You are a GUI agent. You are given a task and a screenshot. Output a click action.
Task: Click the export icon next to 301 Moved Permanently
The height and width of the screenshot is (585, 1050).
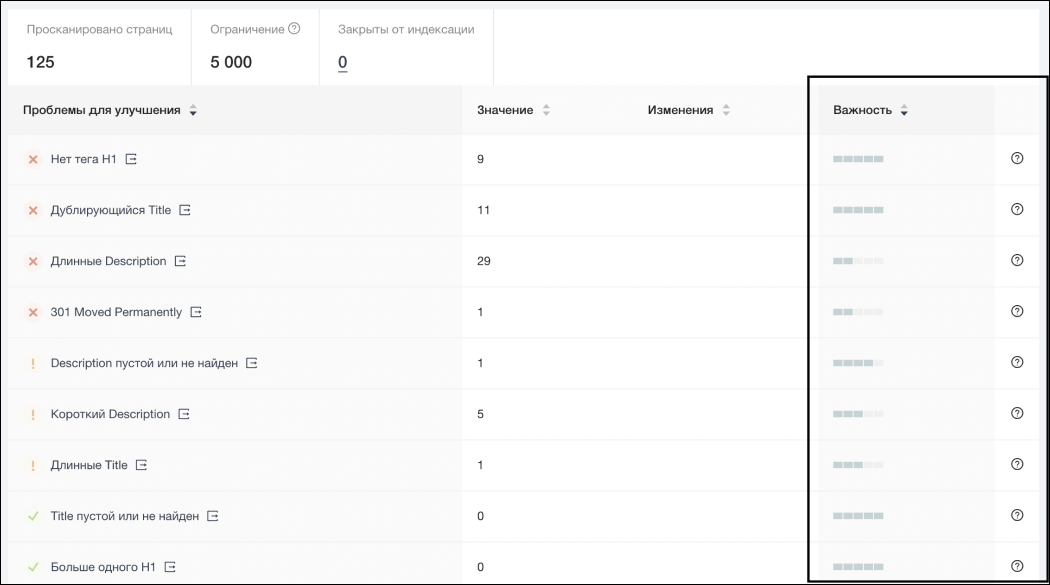196,312
